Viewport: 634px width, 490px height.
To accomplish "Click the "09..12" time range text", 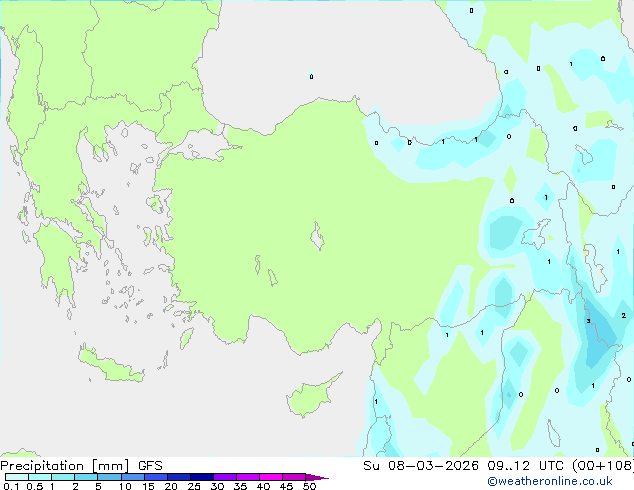I will pyautogui.click(x=508, y=466).
